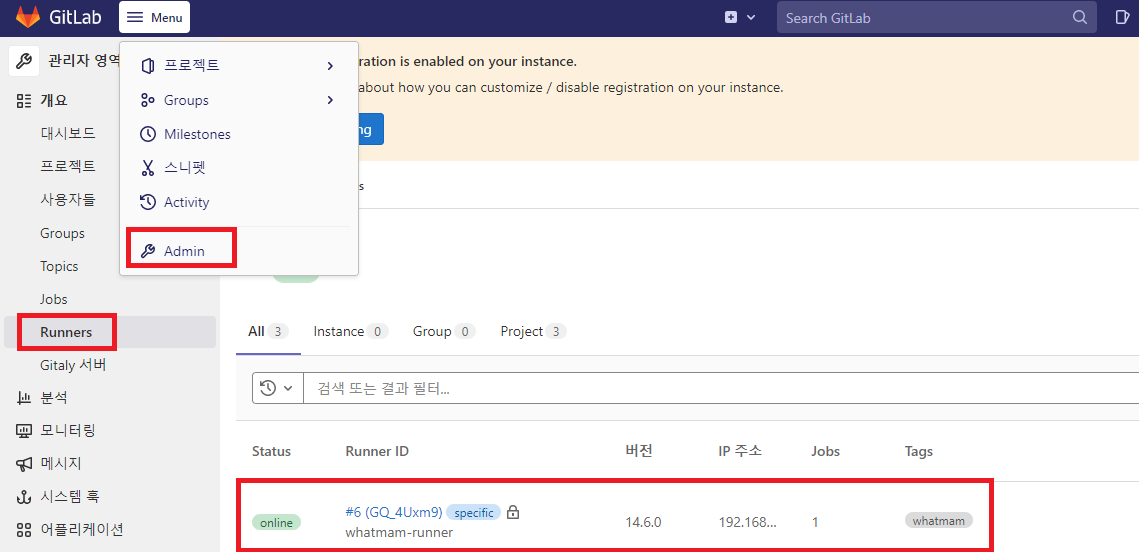
Task: Click the 스니펫 scissors icon
Action: tap(147, 169)
